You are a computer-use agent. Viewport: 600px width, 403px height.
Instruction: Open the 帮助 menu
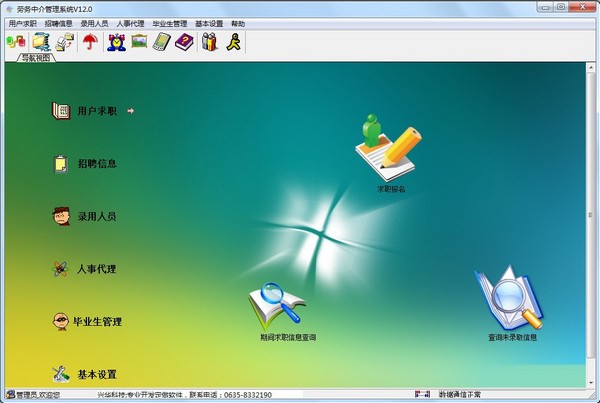[238, 24]
